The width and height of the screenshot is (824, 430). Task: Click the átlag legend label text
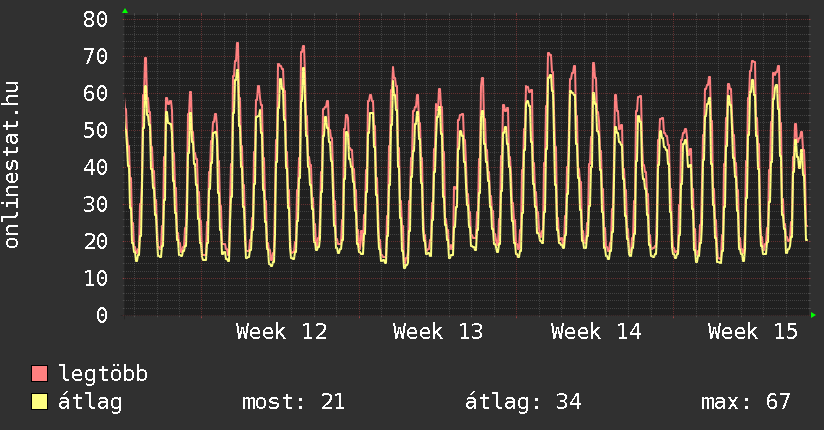coord(91,402)
